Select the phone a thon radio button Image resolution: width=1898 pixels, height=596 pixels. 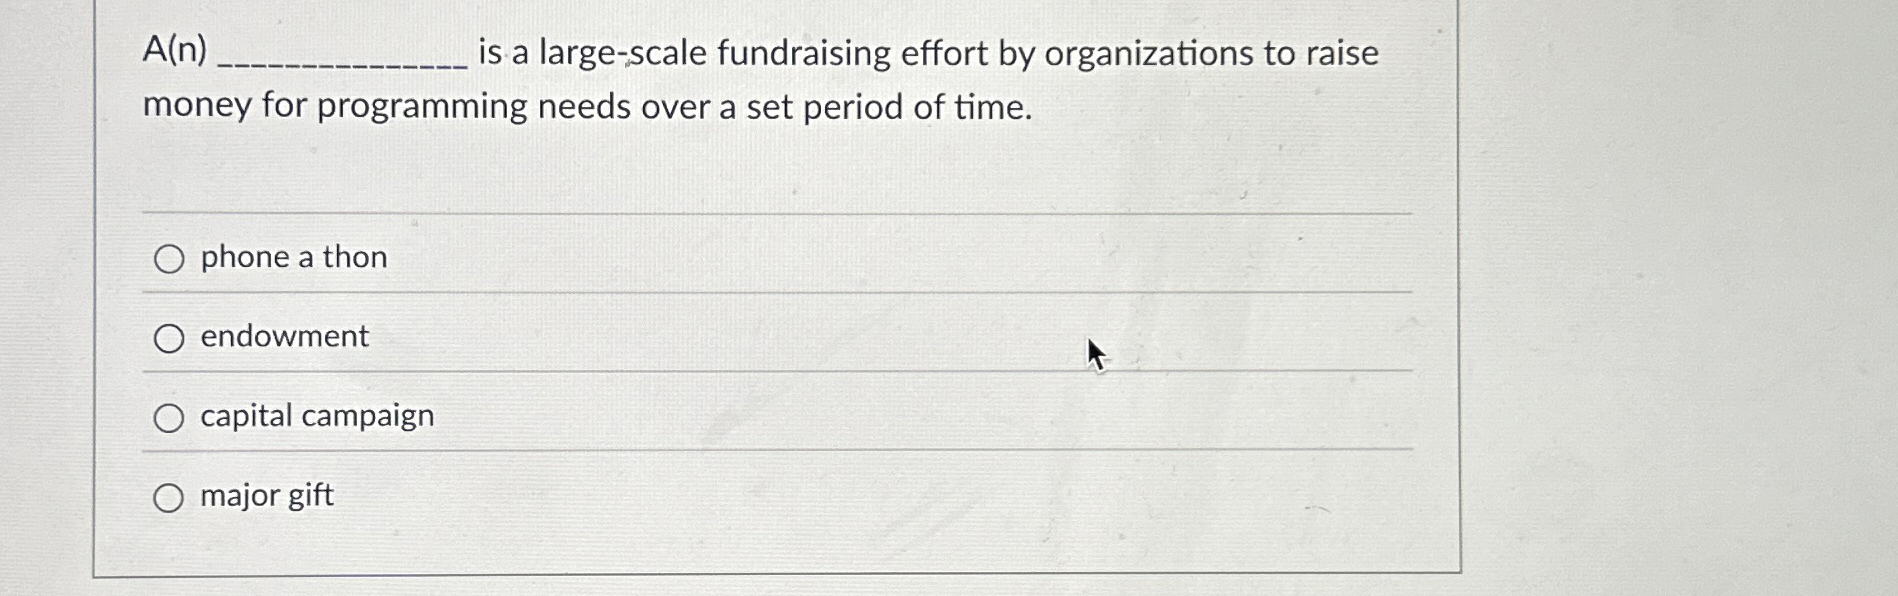[170, 259]
